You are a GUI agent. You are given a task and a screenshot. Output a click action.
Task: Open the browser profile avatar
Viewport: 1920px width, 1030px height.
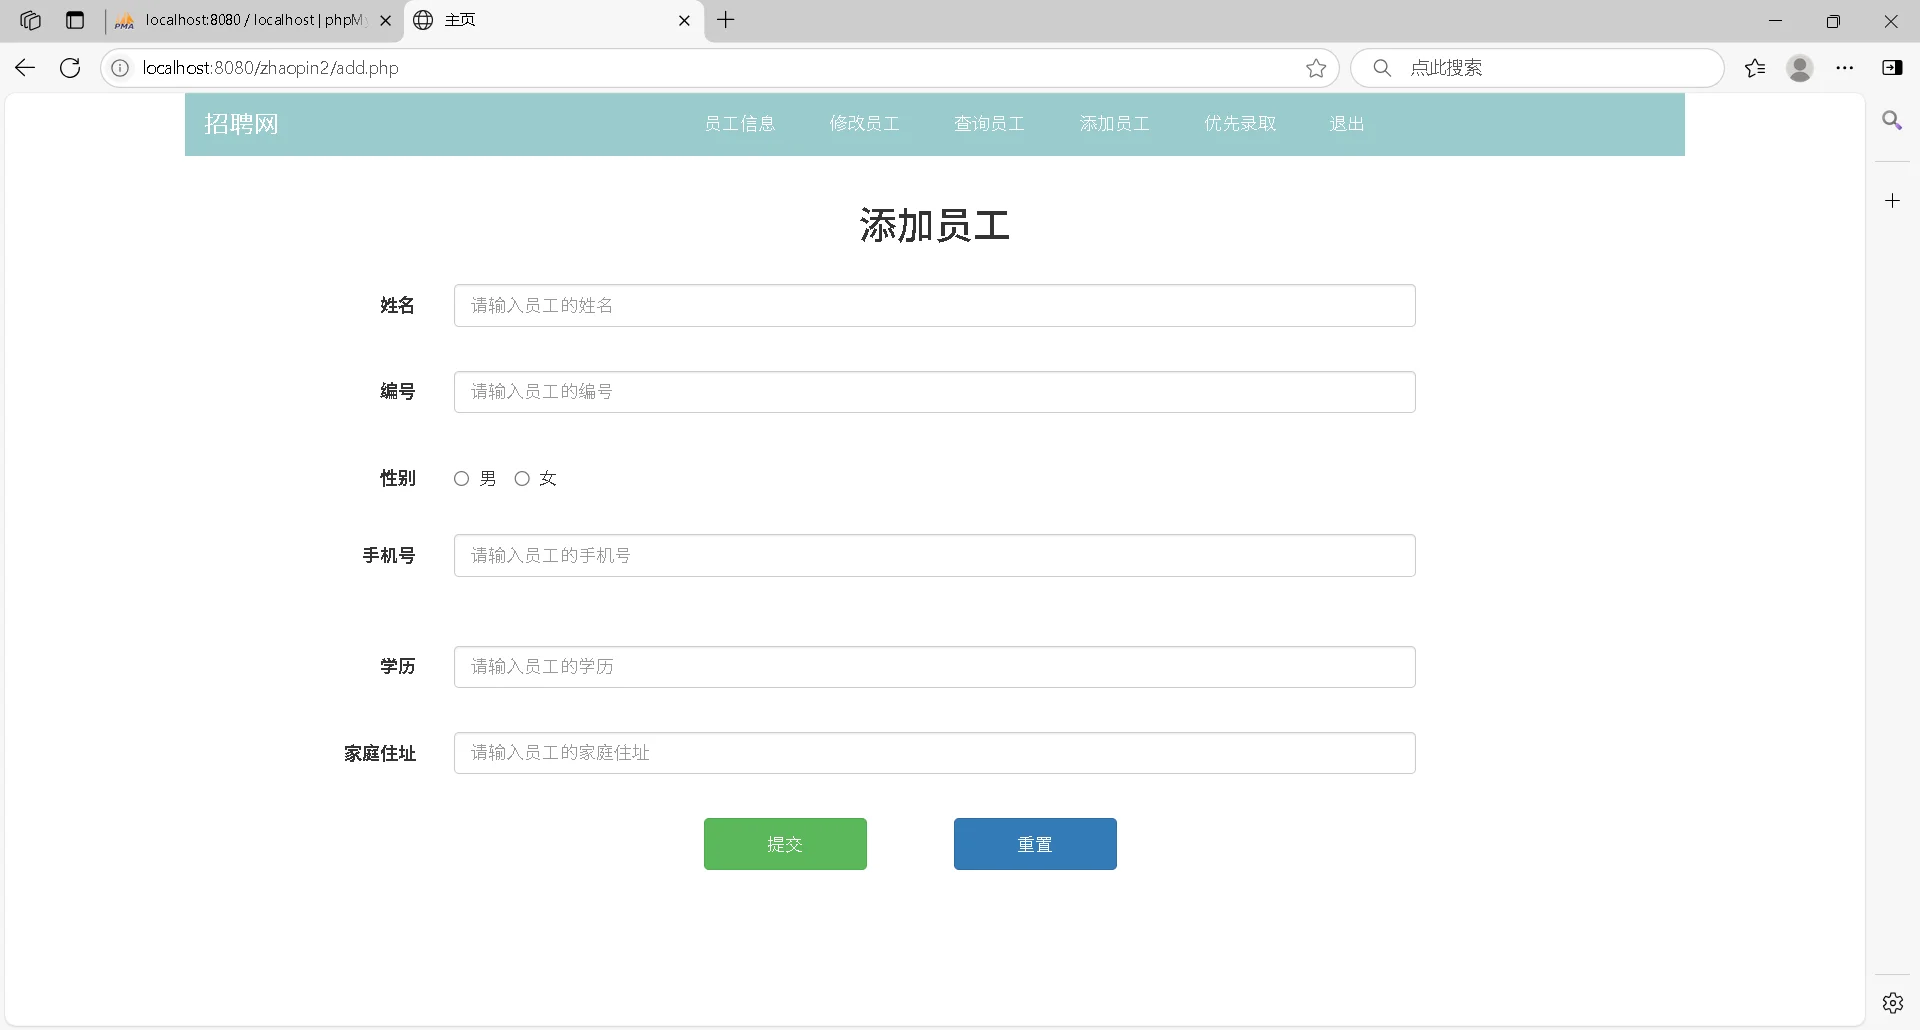[x=1800, y=67]
